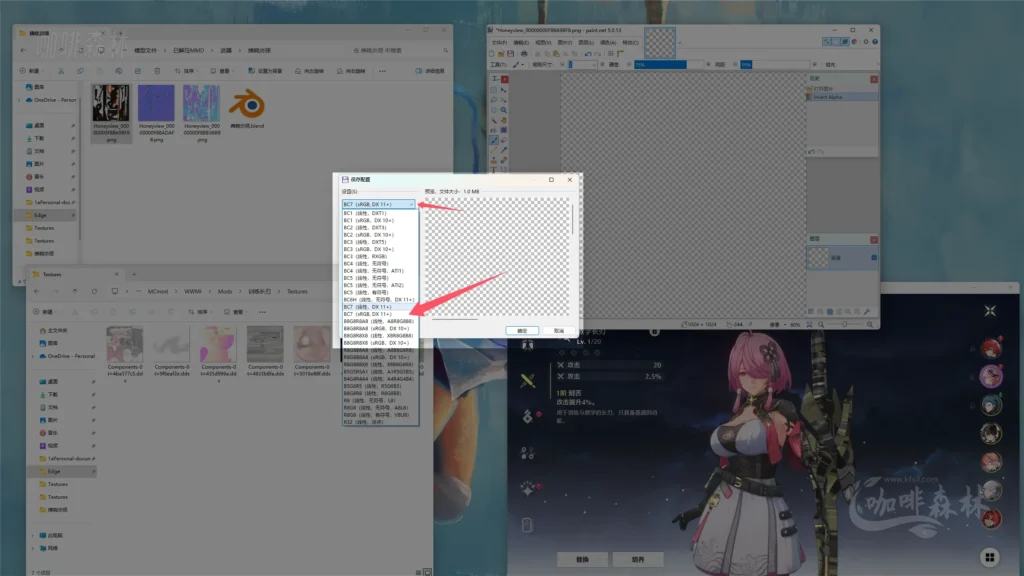The image size is (1024, 576).
Task: Switch to the Textures tab in Explorer
Action: (53, 274)
